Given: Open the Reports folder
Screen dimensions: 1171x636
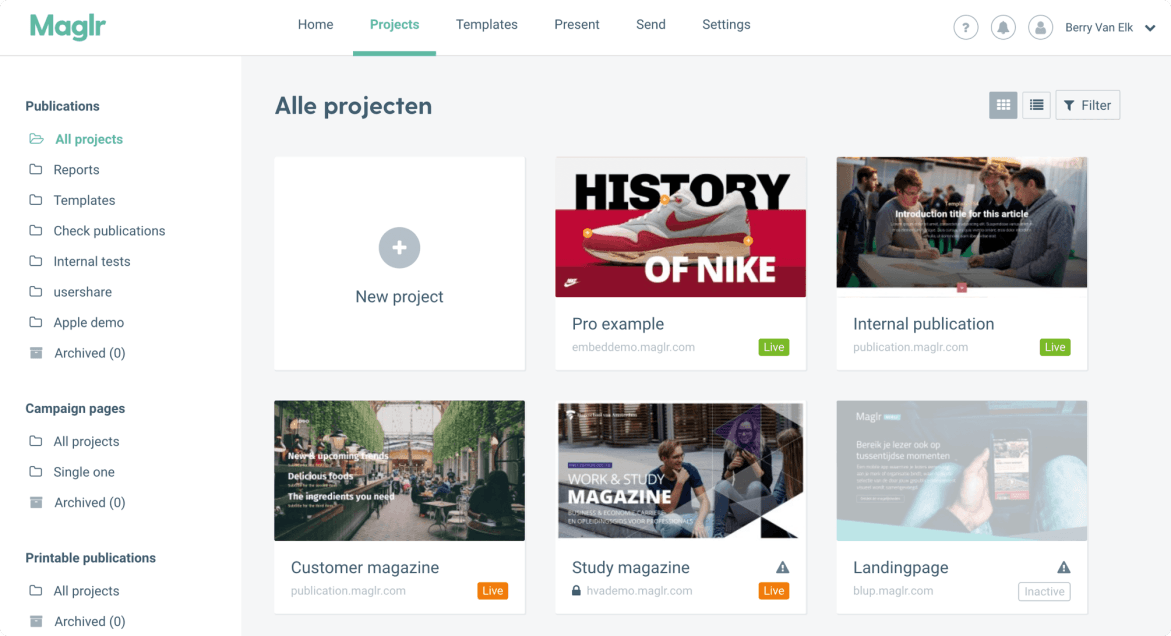Looking at the screenshot, I should 76,169.
